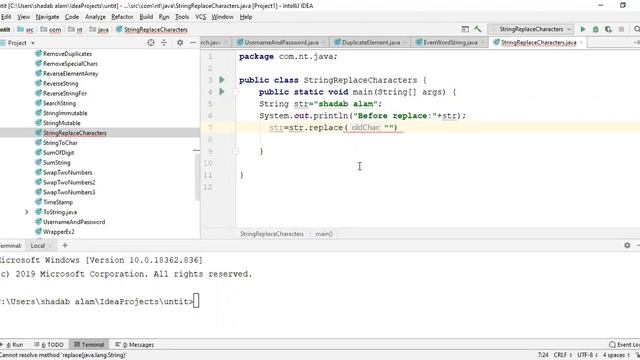Collapse all nodes in Project panel
The height and width of the screenshot is (360, 640).
click(x=164, y=42)
